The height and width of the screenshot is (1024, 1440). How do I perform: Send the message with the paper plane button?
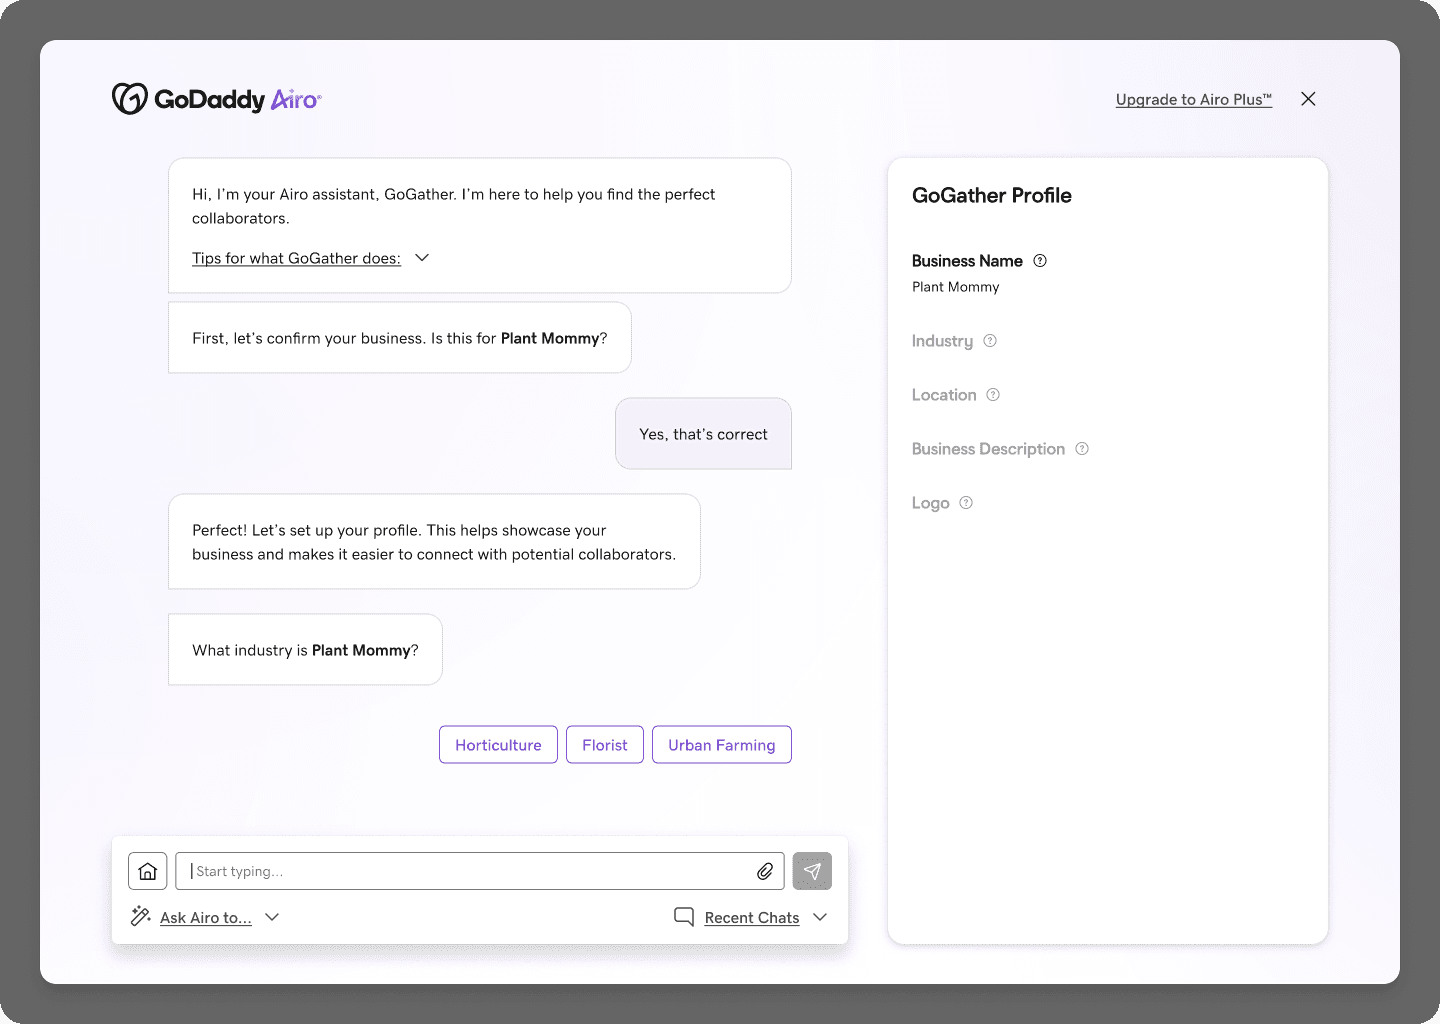(x=812, y=871)
